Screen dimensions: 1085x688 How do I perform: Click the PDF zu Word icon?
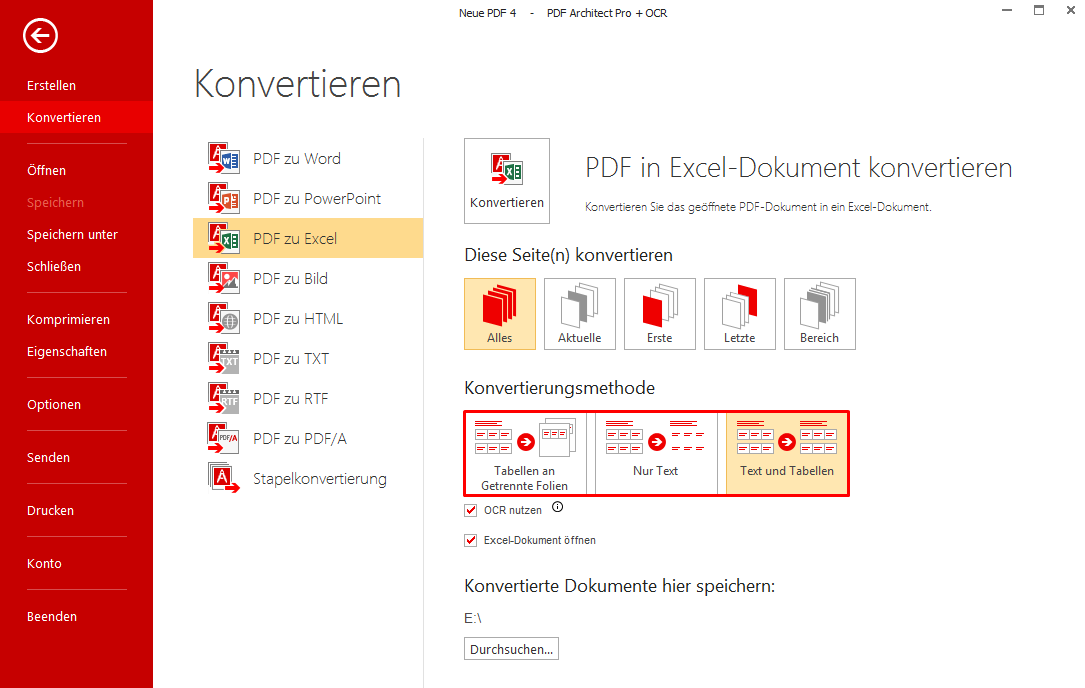coord(224,159)
